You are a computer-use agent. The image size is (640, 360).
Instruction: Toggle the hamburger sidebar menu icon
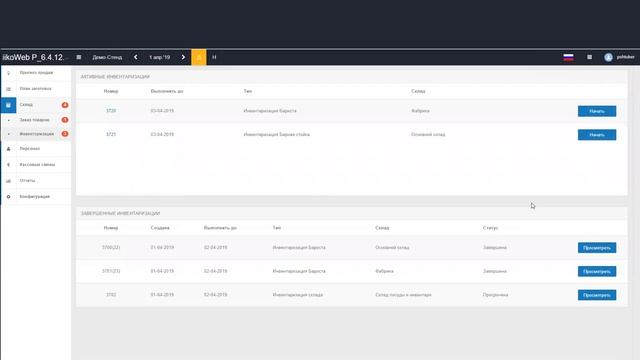[79, 57]
